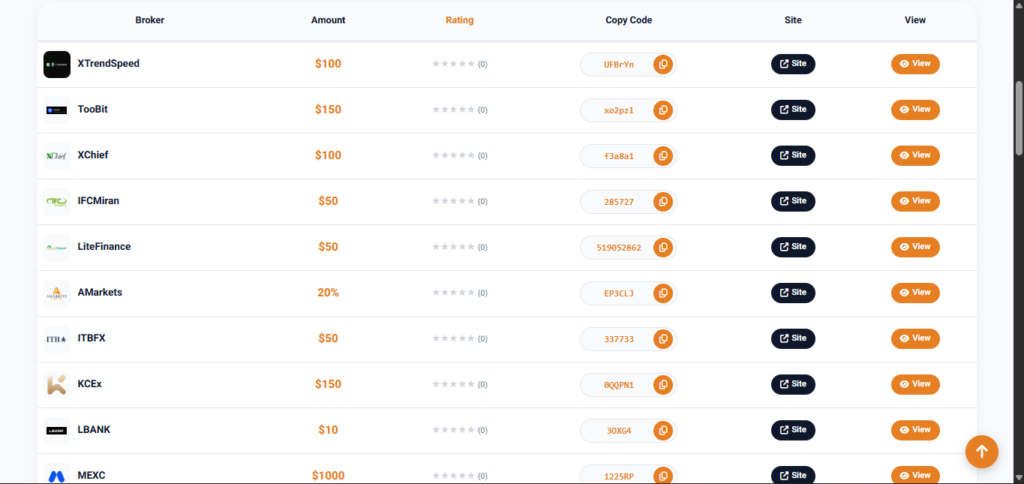Visit the LBANK Site
This screenshot has height=484, width=1024.
(x=793, y=430)
